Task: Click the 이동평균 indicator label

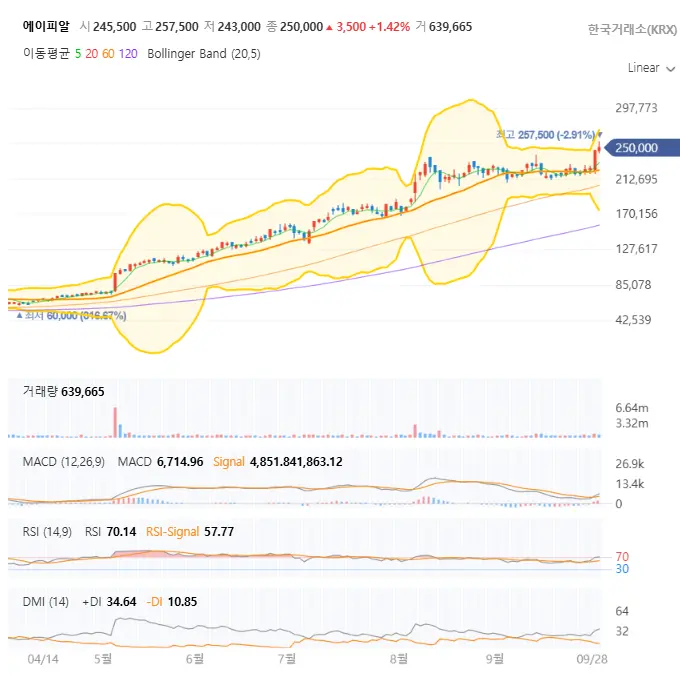Action: coord(46,54)
